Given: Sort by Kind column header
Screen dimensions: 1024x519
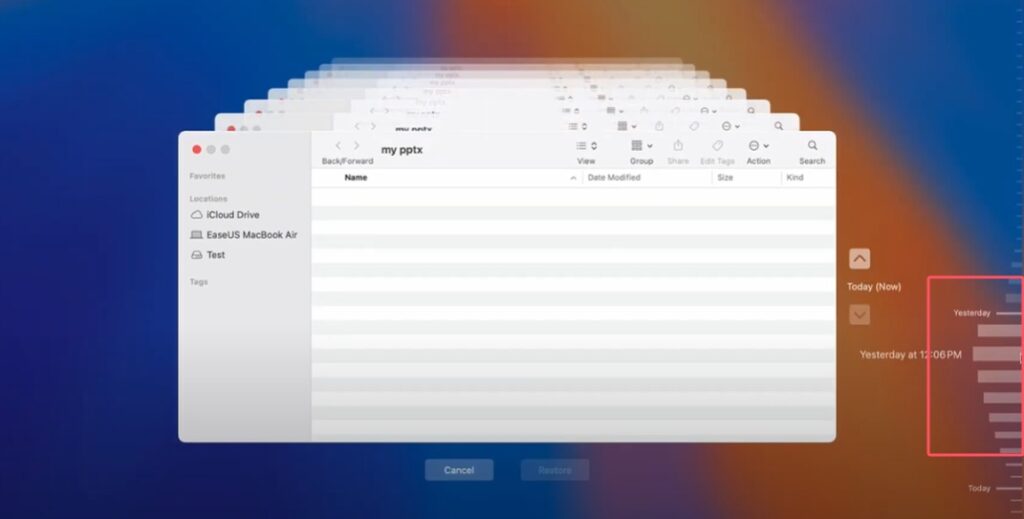Looking at the screenshot, I should [795, 178].
